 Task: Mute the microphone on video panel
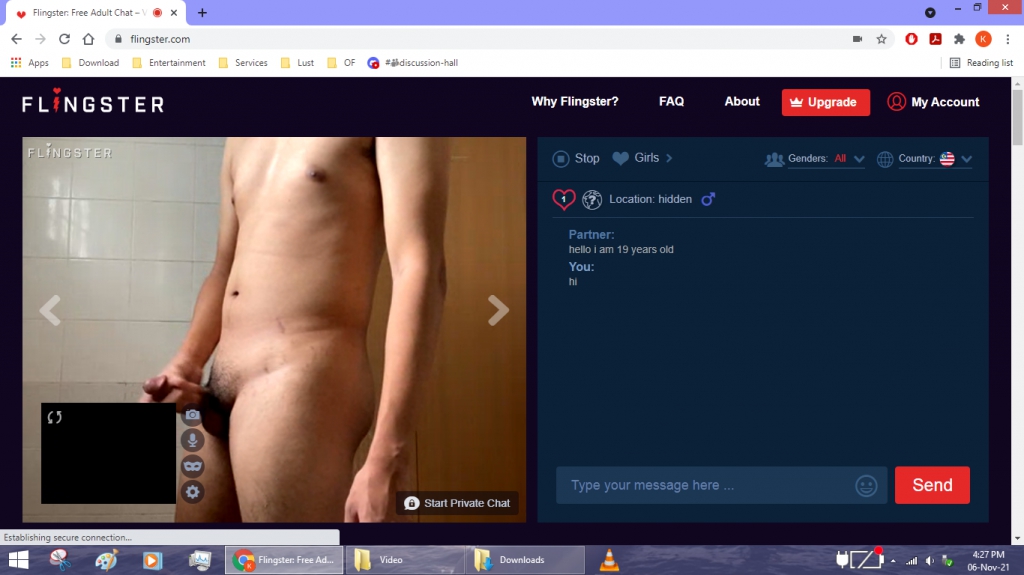[192, 440]
